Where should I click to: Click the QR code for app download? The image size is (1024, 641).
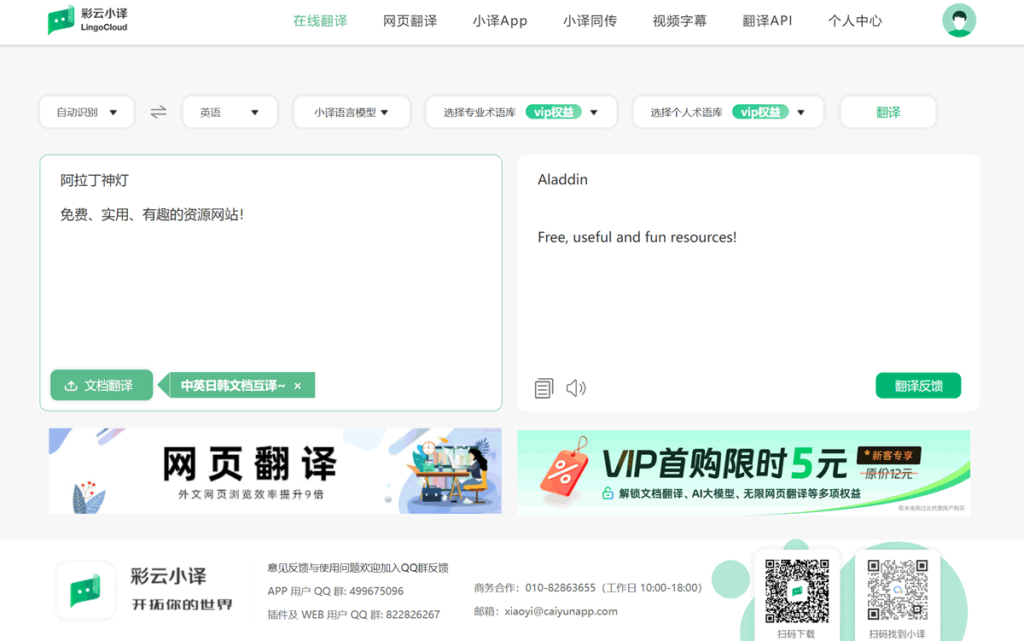pyautogui.click(x=796, y=590)
